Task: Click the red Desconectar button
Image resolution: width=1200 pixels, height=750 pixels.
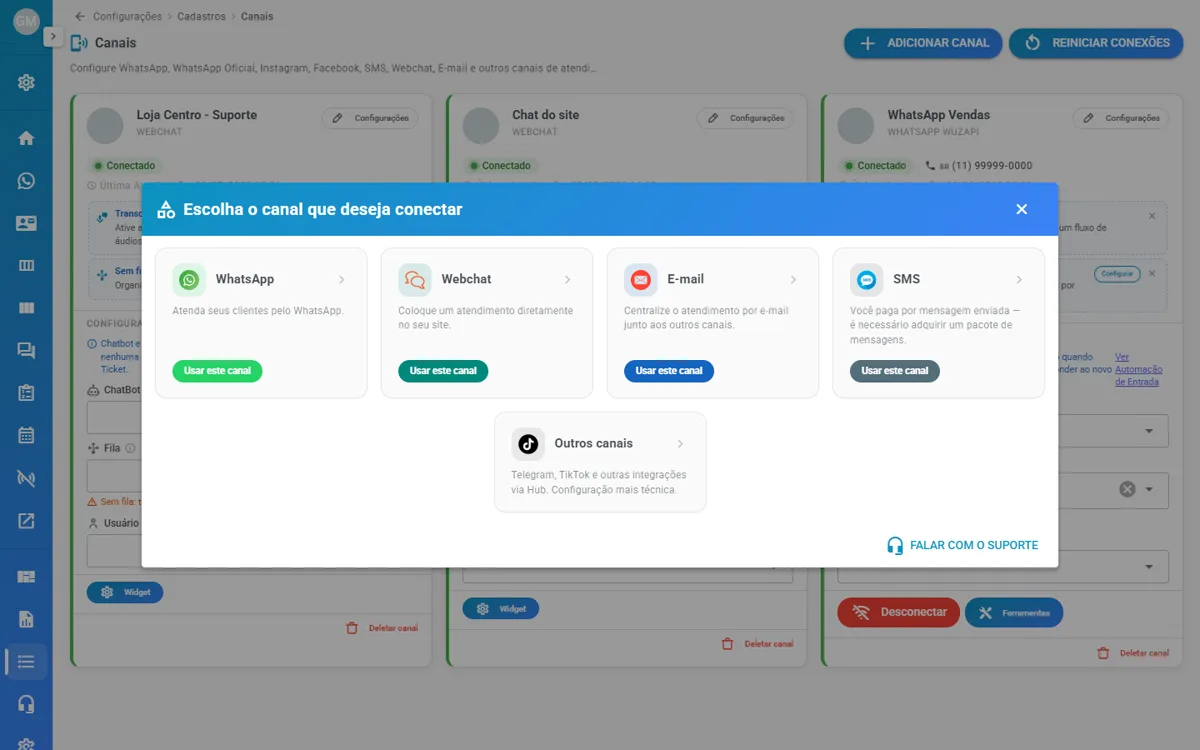Action: pyautogui.click(x=898, y=612)
